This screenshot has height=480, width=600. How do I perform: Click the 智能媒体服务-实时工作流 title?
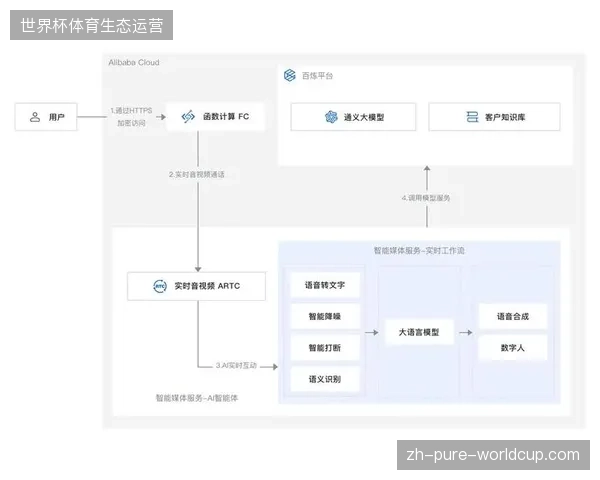coord(419,251)
